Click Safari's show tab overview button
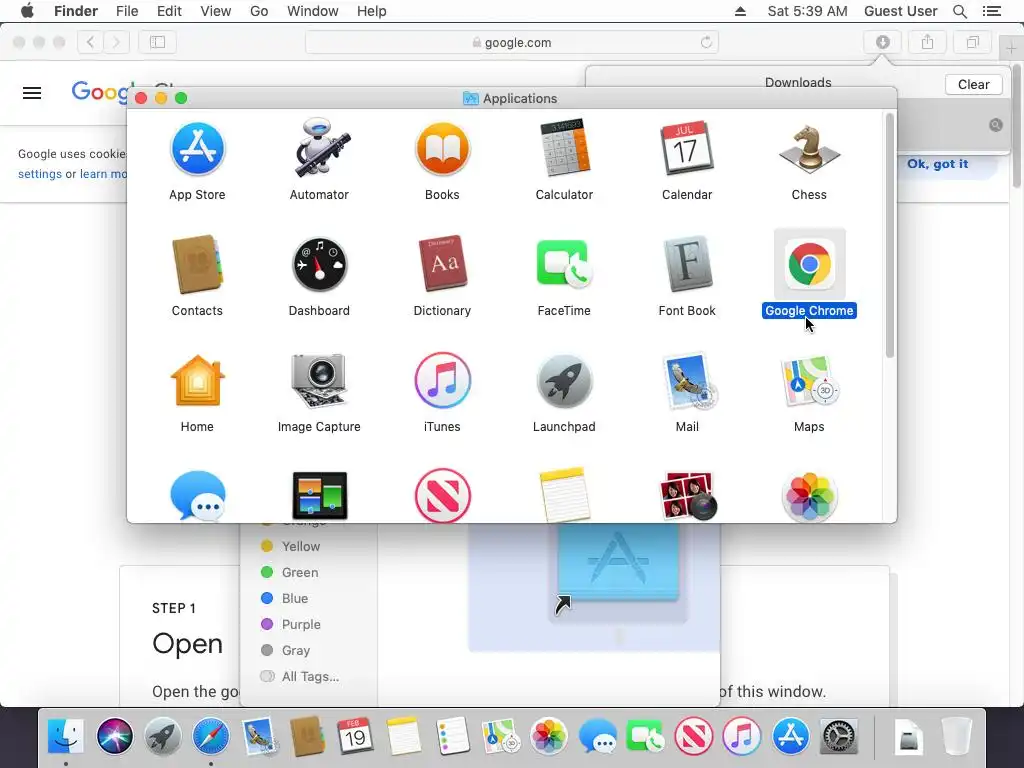 tap(972, 42)
